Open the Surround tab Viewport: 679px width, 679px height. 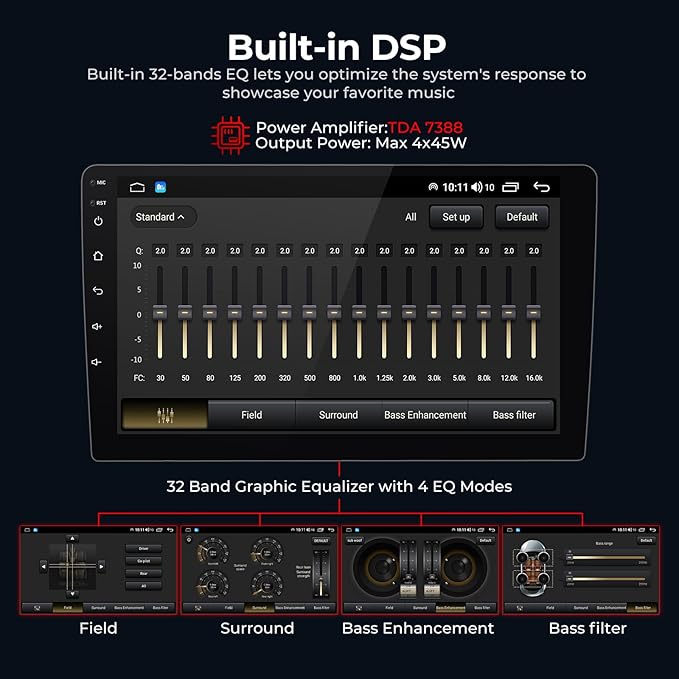pyautogui.click(x=338, y=415)
